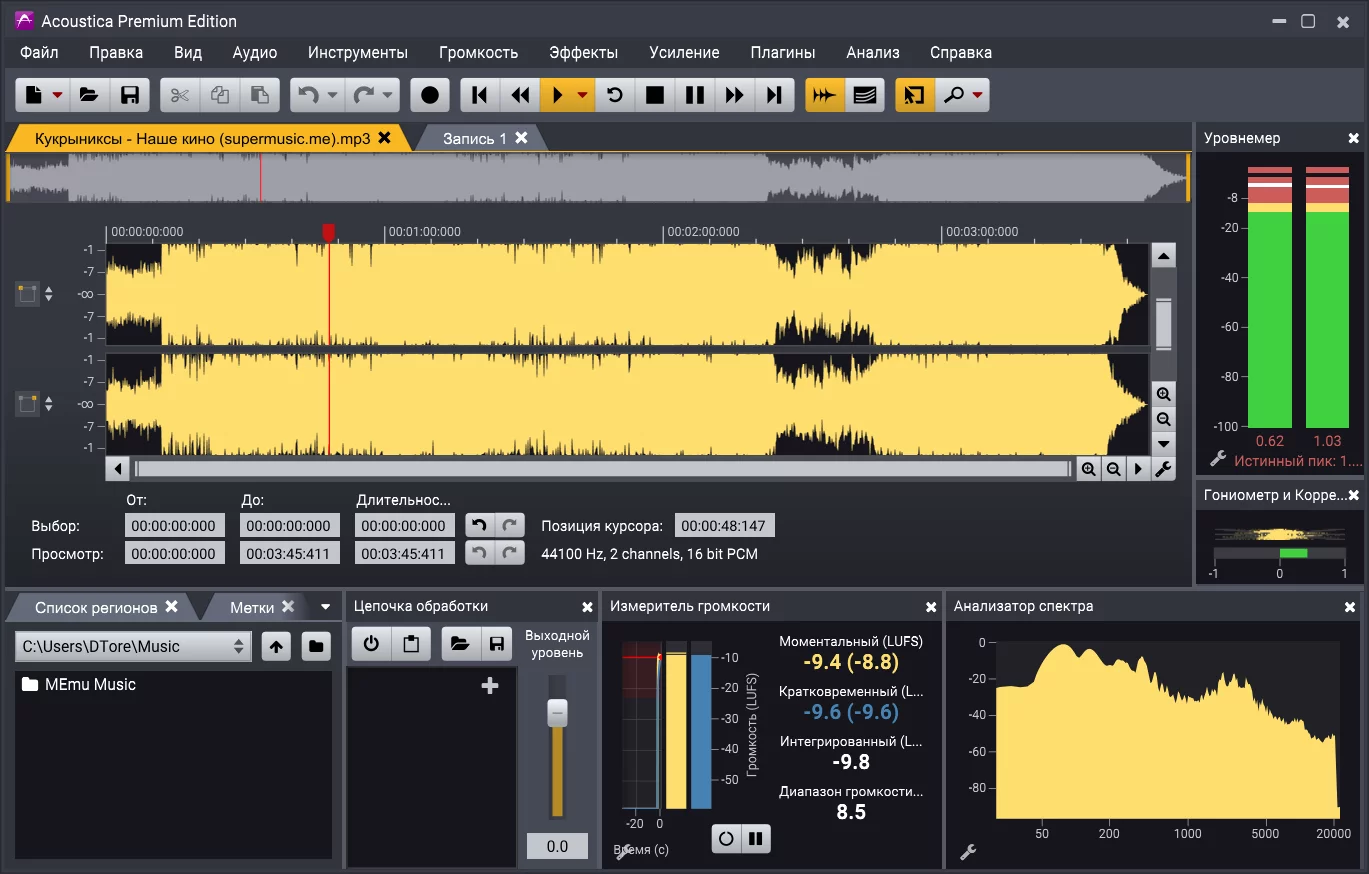Start recording with the Record button
The image size is (1369, 874).
click(x=430, y=95)
